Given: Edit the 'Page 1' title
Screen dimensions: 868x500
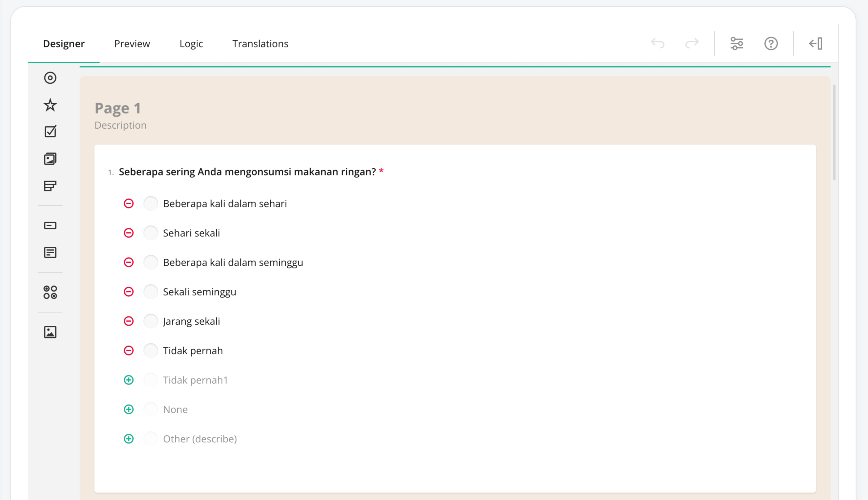Looking at the screenshot, I should (117, 108).
